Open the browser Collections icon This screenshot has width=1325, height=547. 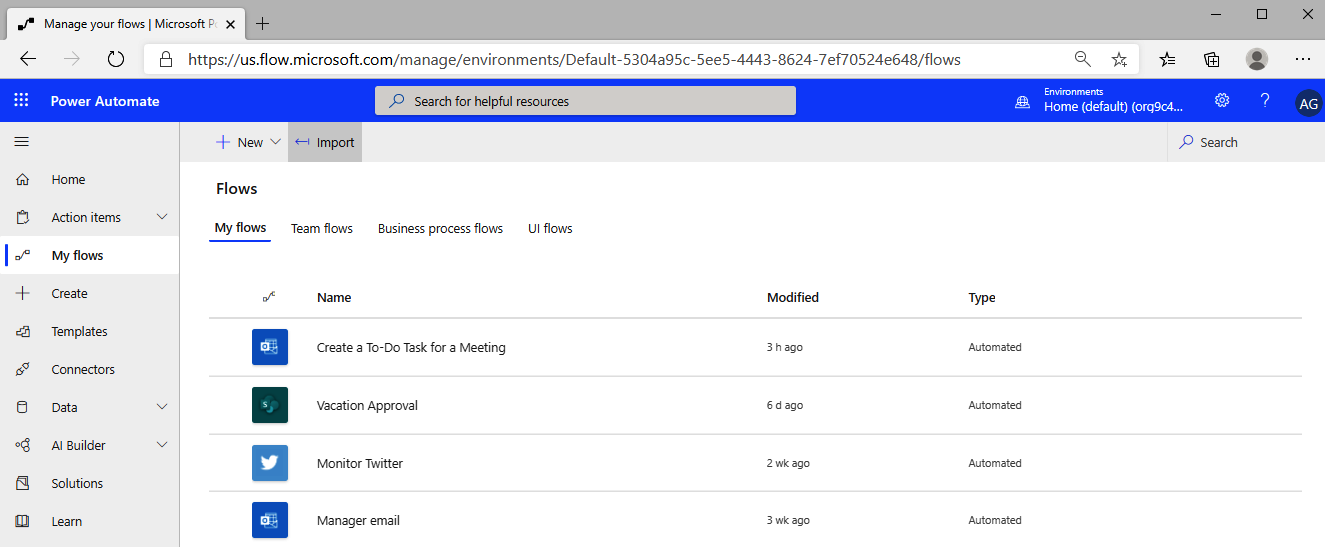coord(1212,59)
